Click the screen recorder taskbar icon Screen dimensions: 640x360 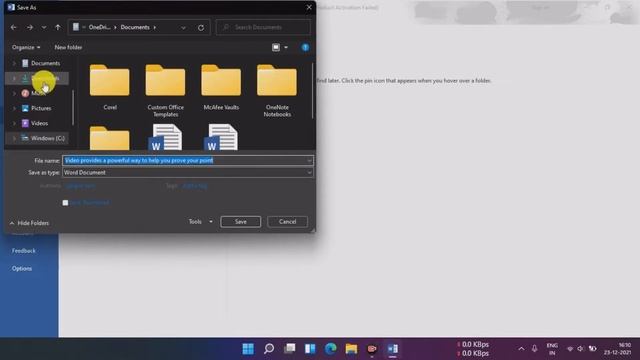coord(372,349)
